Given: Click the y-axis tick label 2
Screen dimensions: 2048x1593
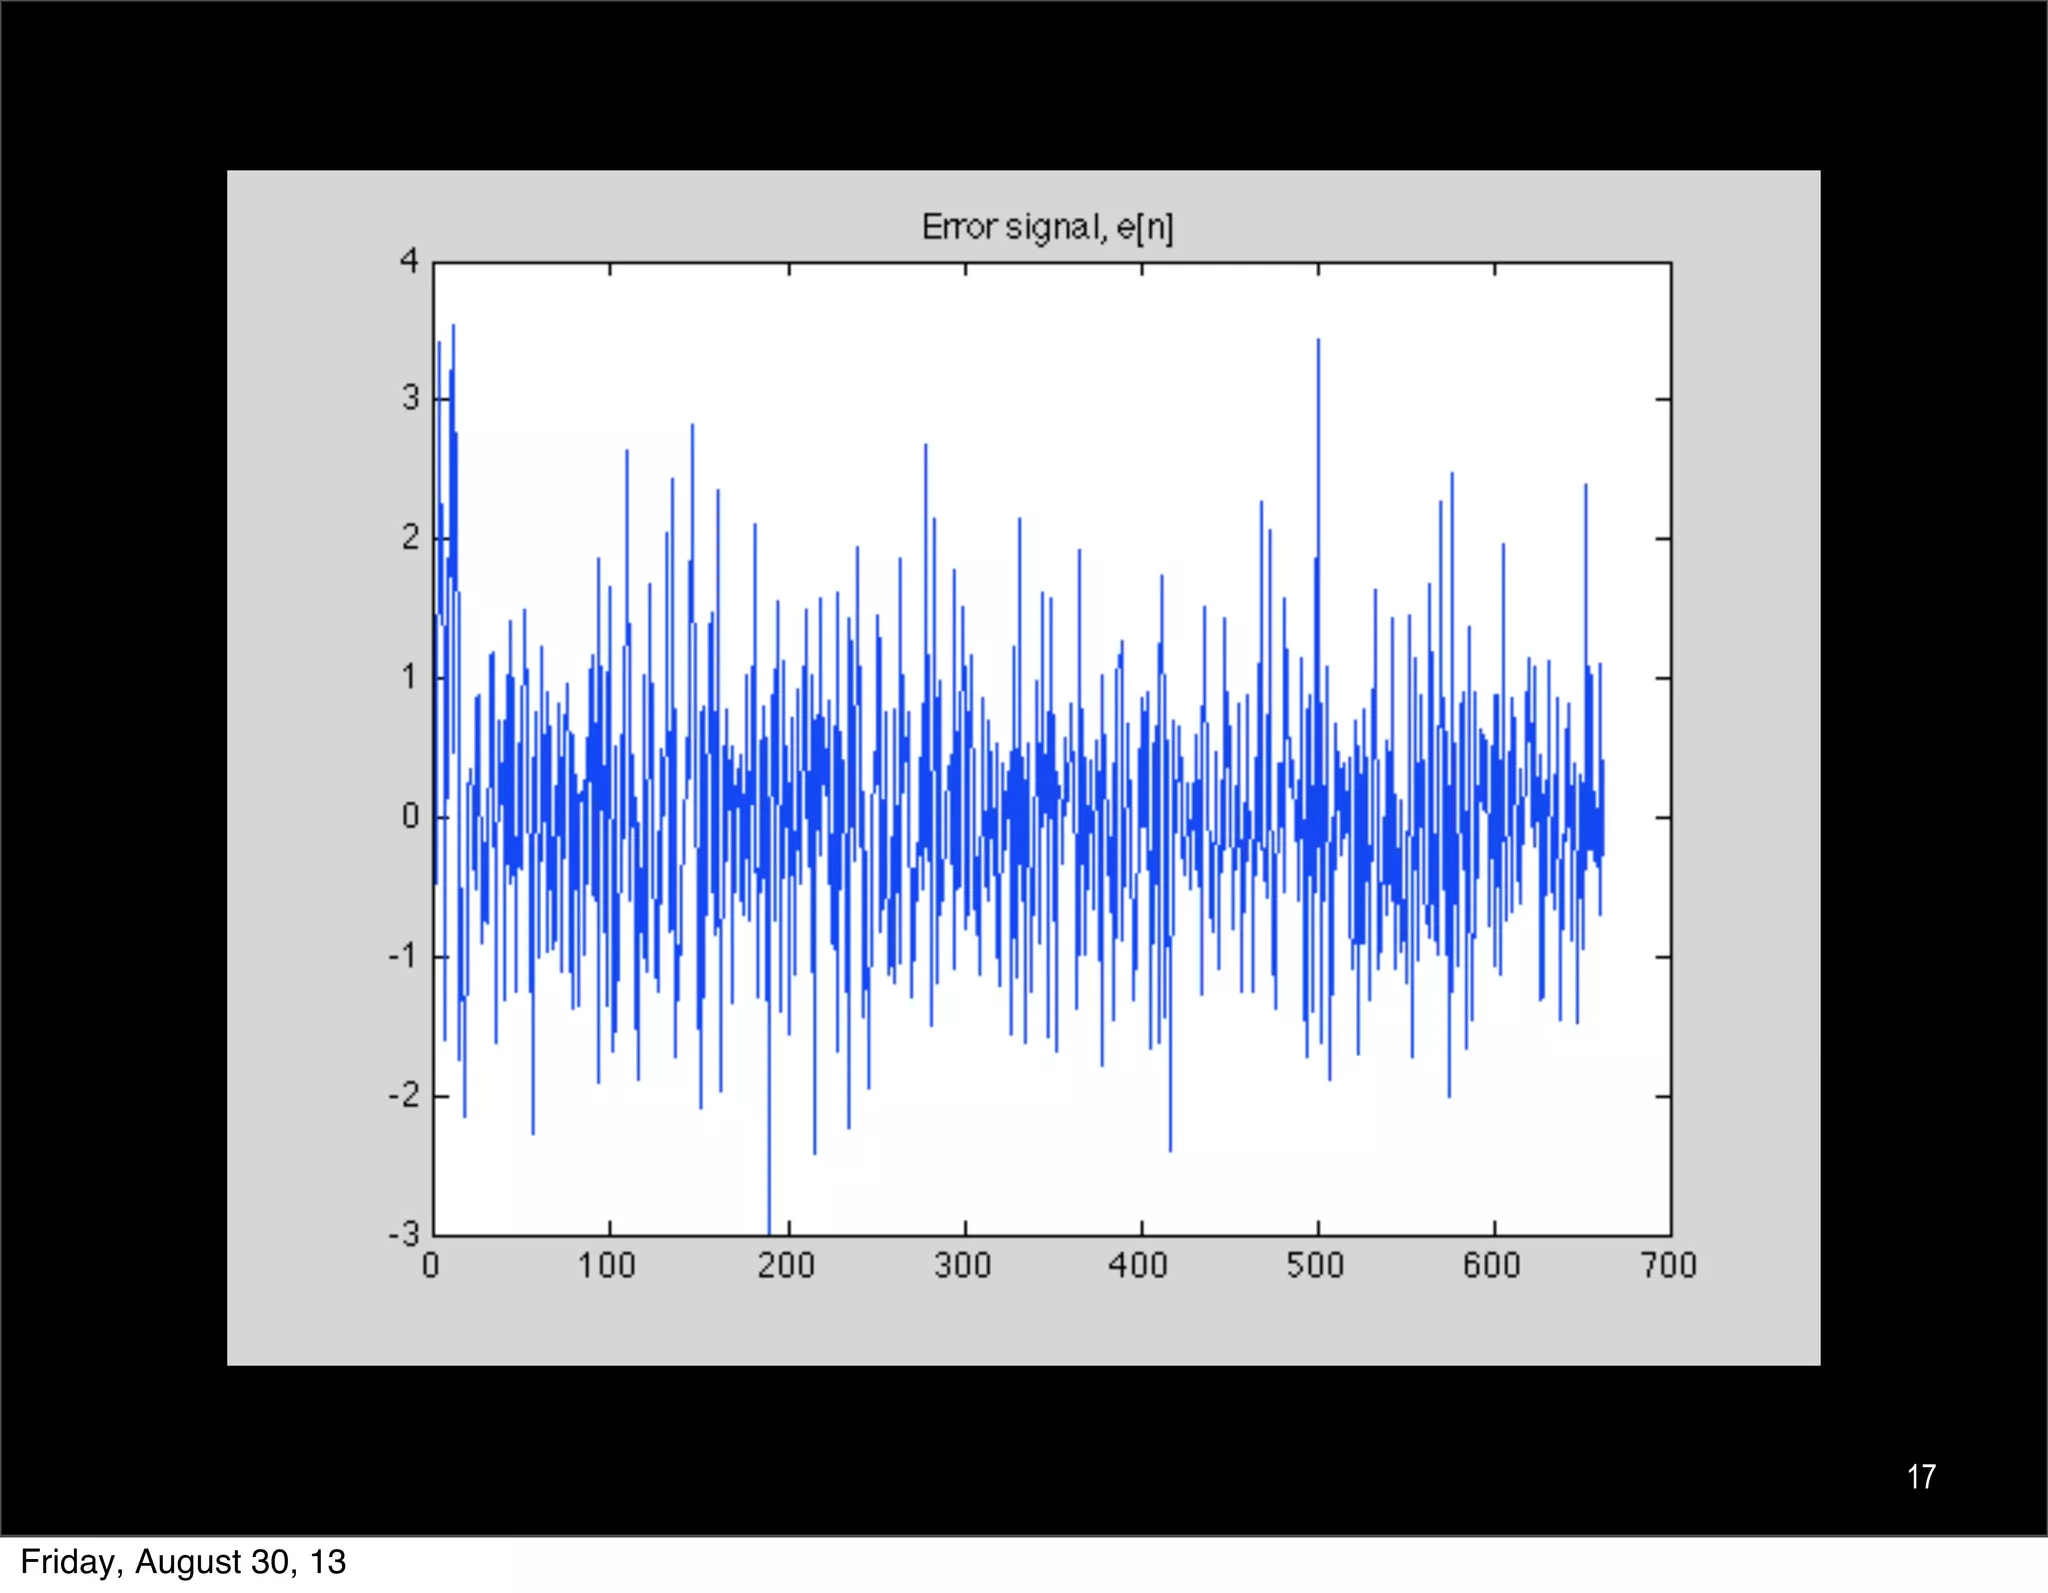Looking at the screenshot, I should (410, 538).
